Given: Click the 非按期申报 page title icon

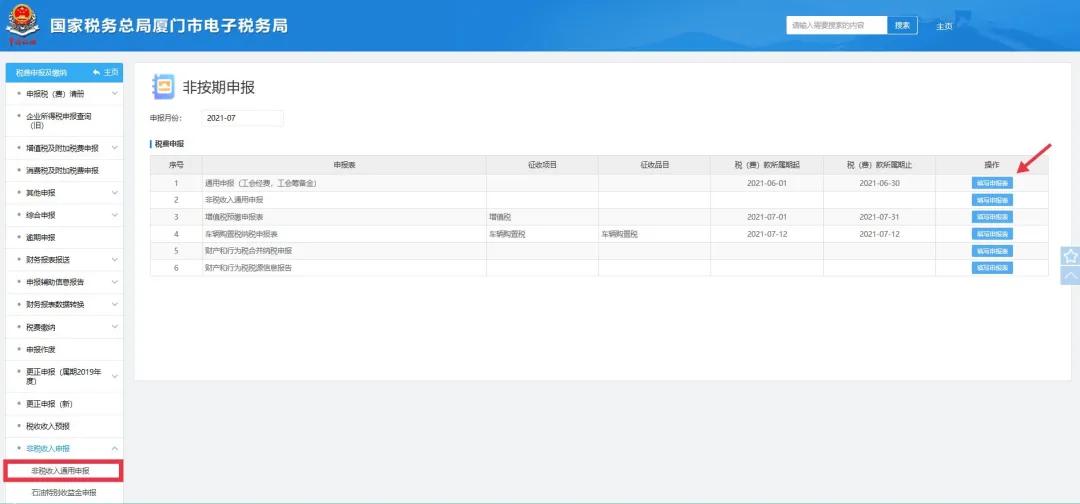Looking at the screenshot, I should tap(163, 87).
